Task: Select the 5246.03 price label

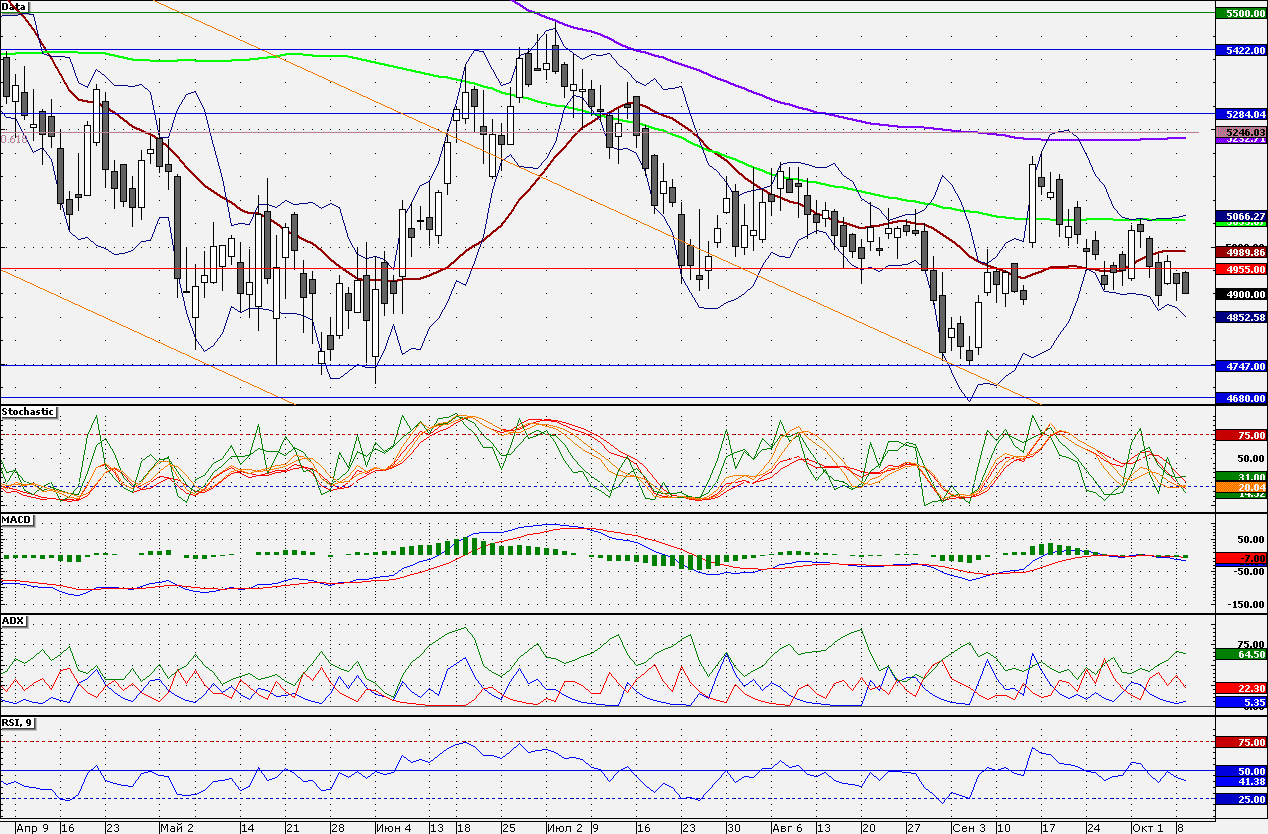Action: (1240, 131)
